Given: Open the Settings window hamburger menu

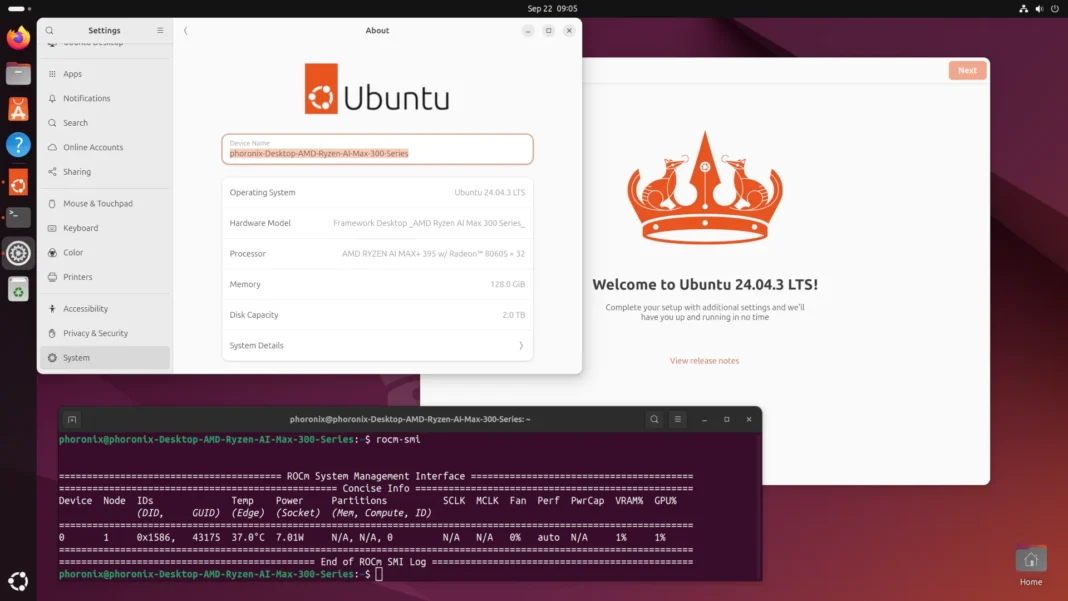Looking at the screenshot, I should coord(160,31).
